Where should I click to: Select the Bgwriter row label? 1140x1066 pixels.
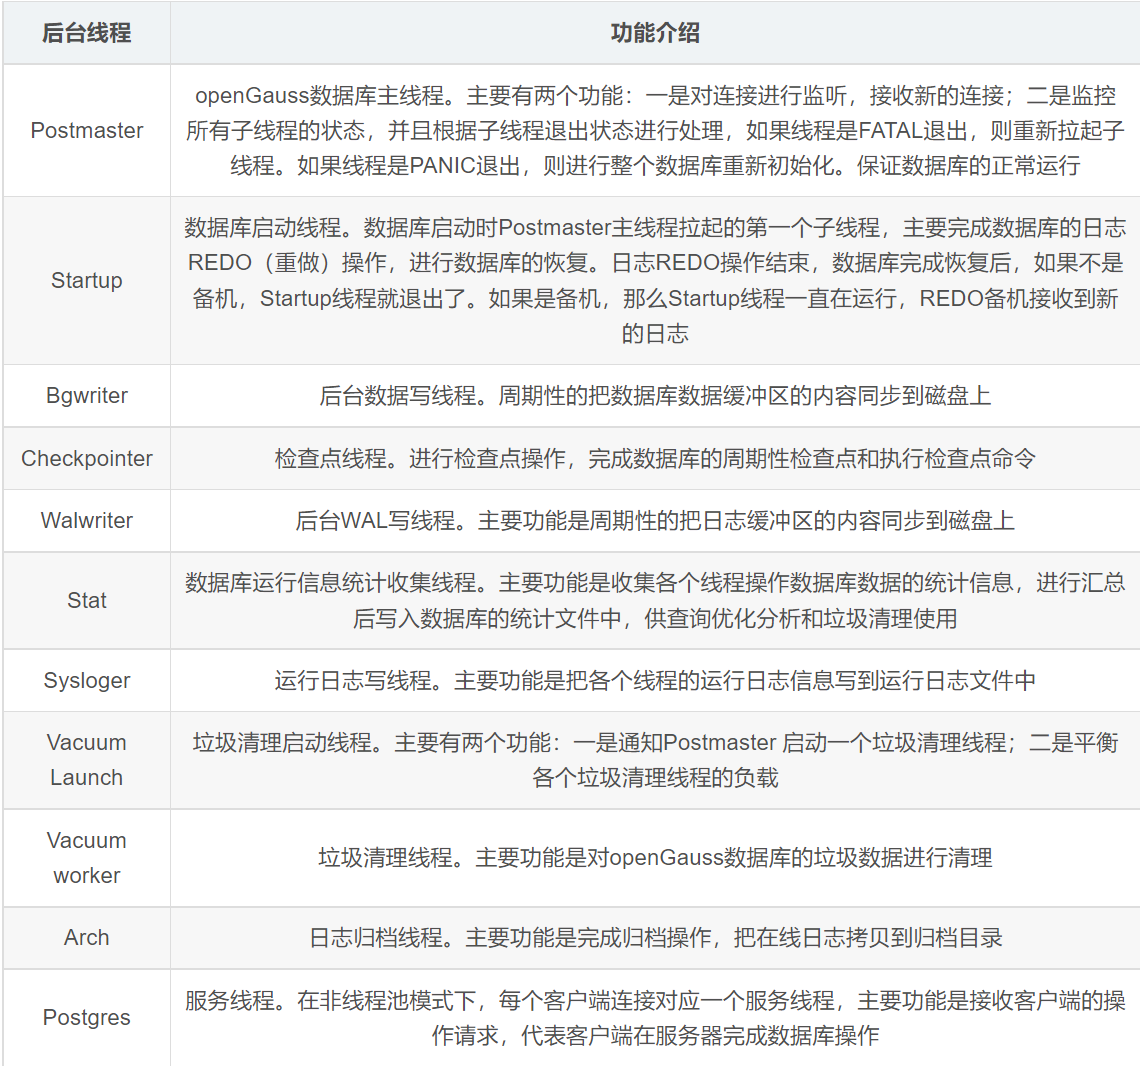click(x=87, y=396)
